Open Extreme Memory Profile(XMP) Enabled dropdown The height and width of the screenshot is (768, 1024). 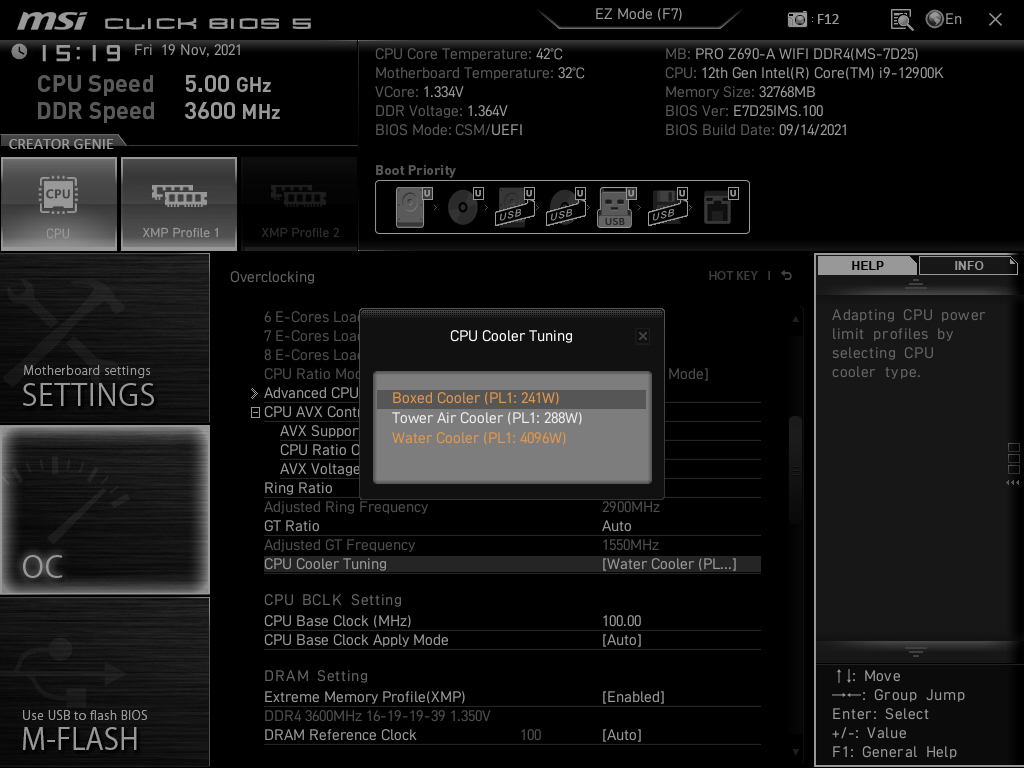[x=633, y=697]
